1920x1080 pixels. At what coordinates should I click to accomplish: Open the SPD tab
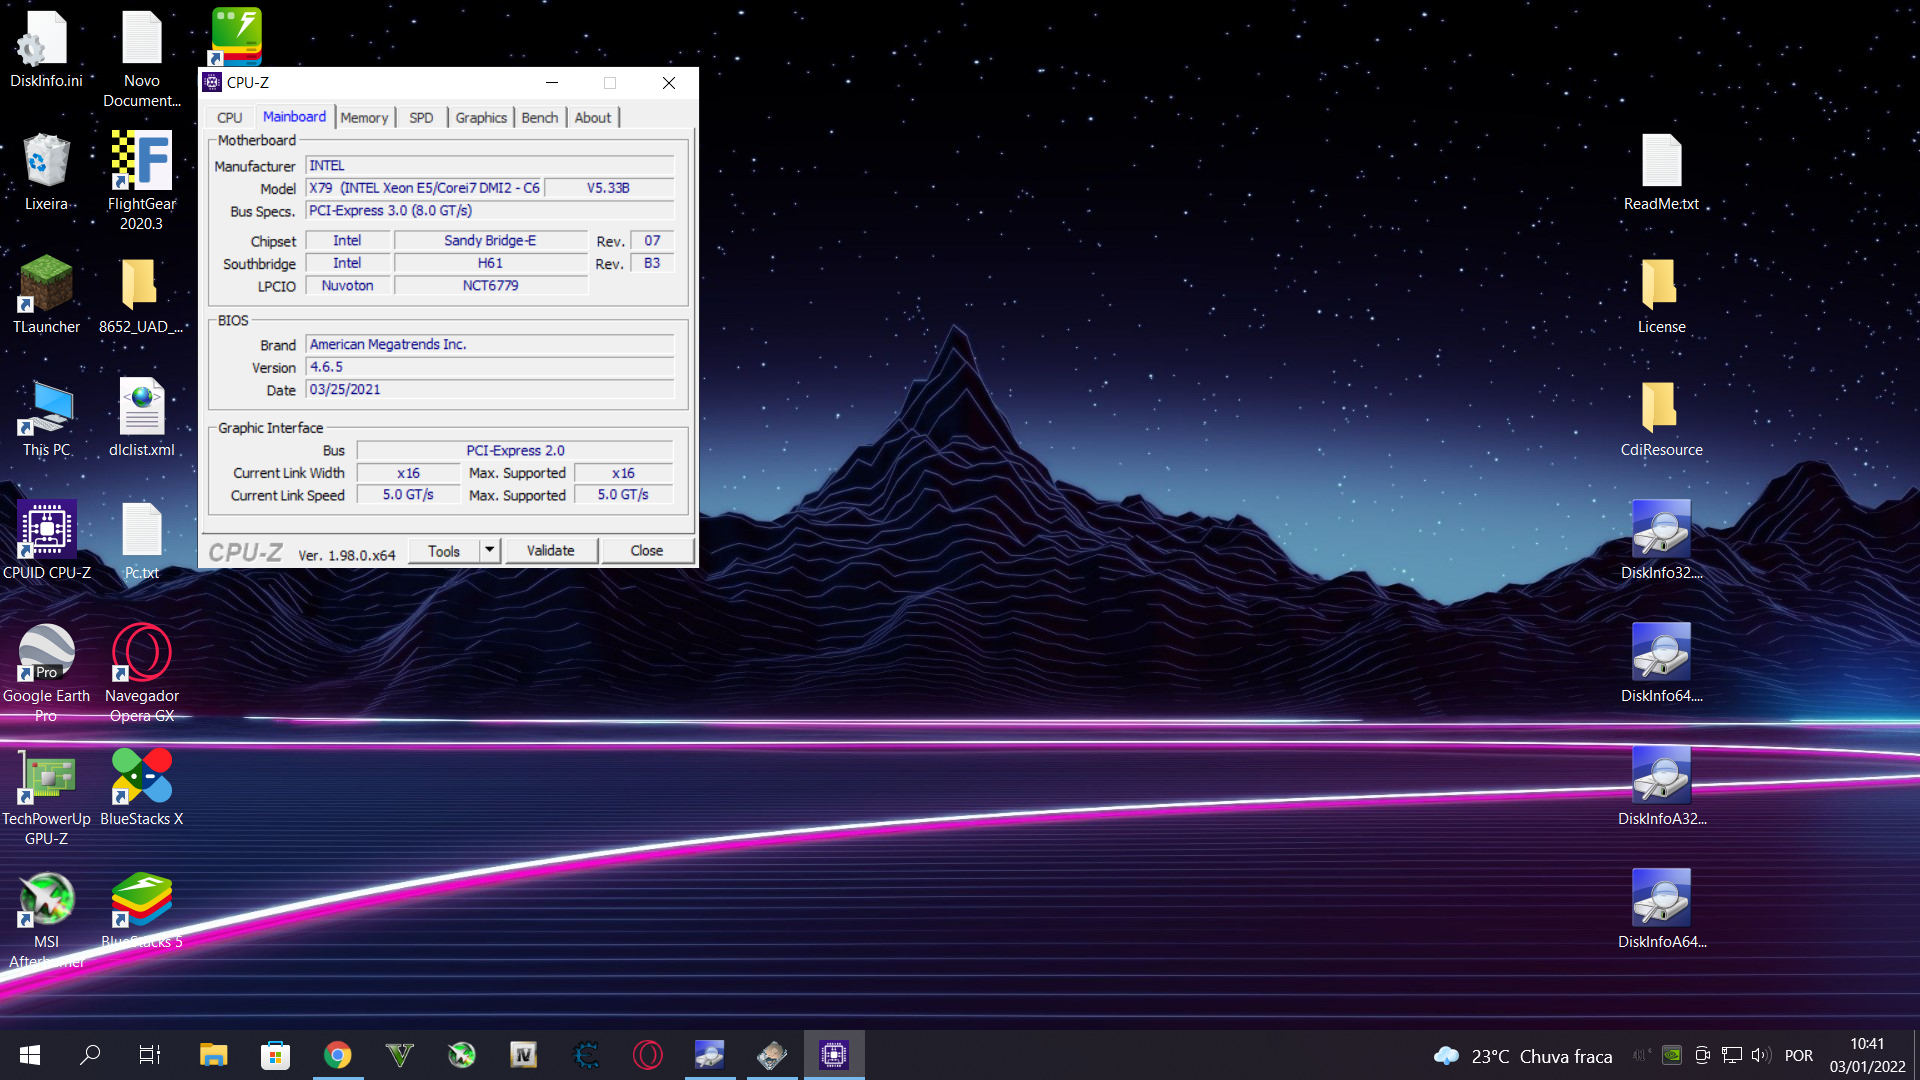[421, 117]
